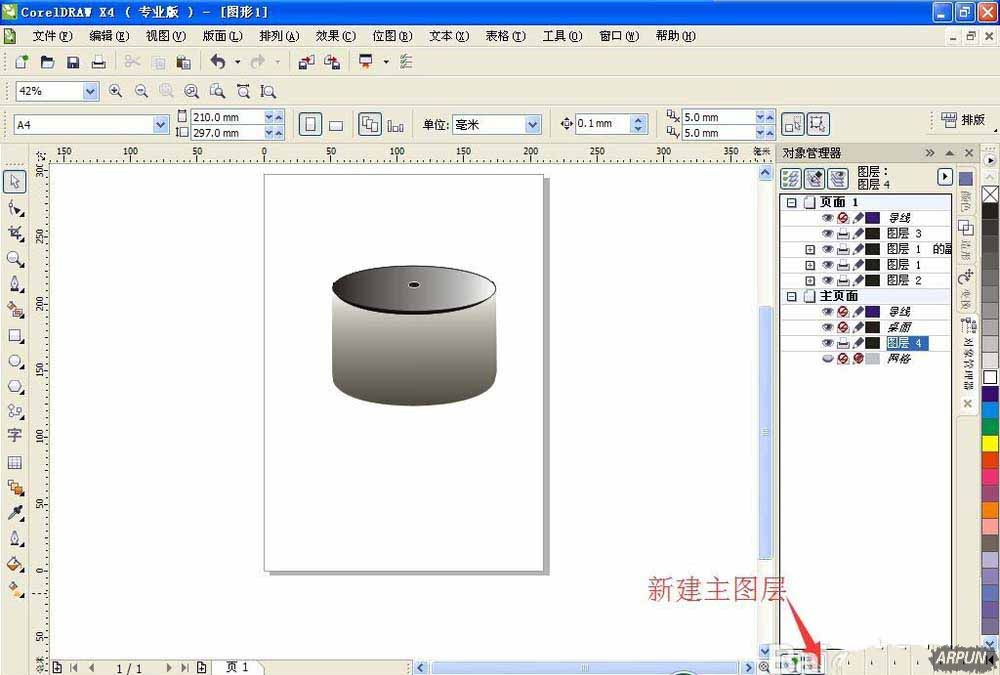Select the Table tool
Screen dimensions: 1000x675
[15, 463]
